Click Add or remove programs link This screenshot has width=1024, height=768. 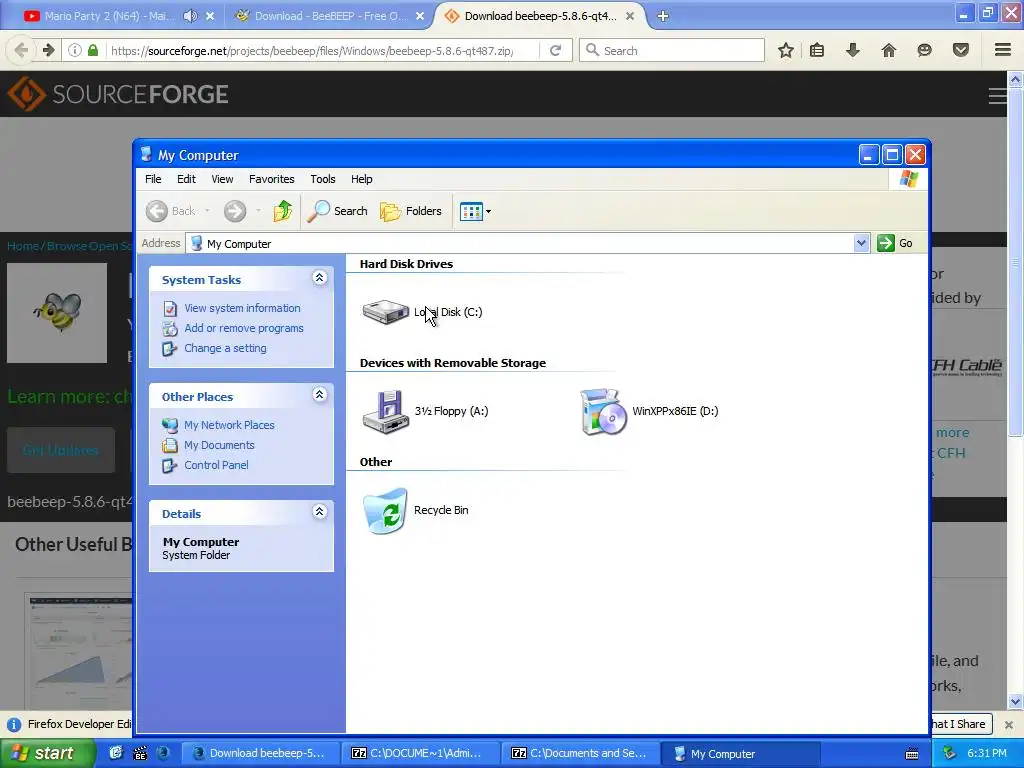click(244, 328)
